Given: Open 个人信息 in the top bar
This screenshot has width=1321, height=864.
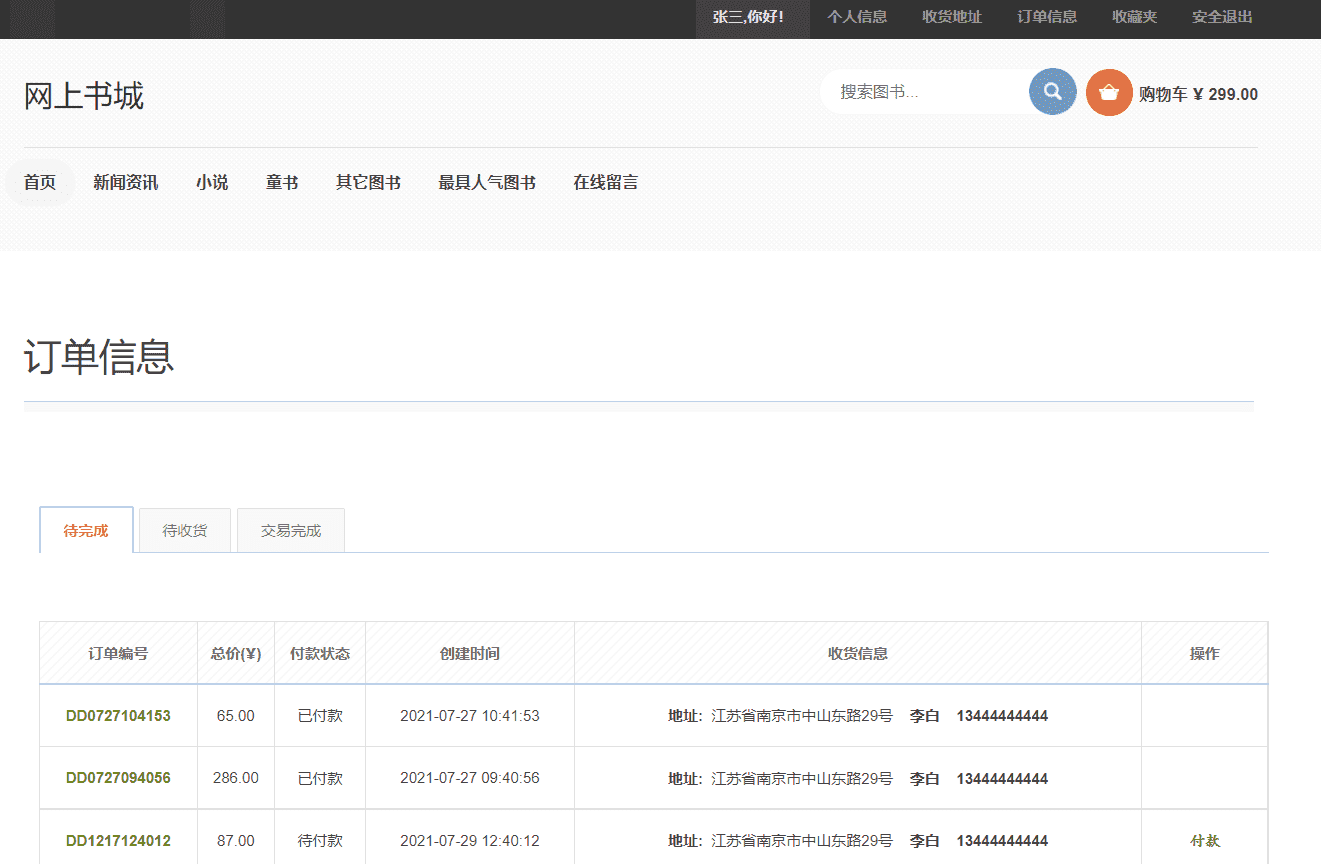Looking at the screenshot, I should [x=857, y=17].
